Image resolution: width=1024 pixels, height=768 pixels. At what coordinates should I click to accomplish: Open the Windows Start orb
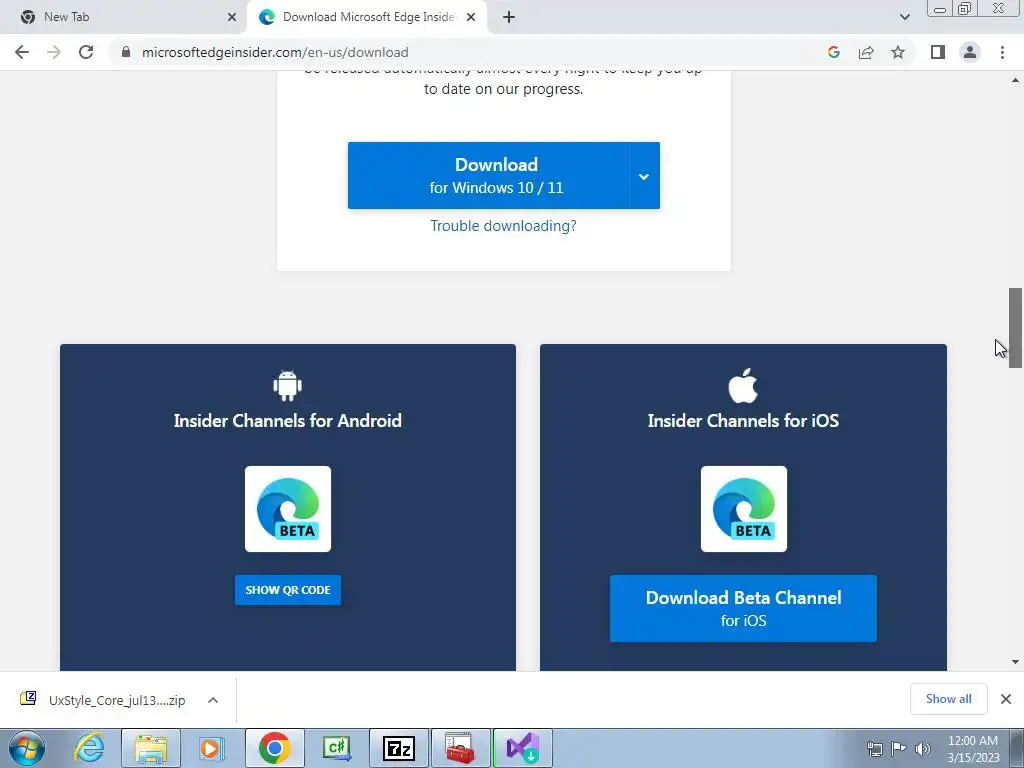click(x=27, y=748)
